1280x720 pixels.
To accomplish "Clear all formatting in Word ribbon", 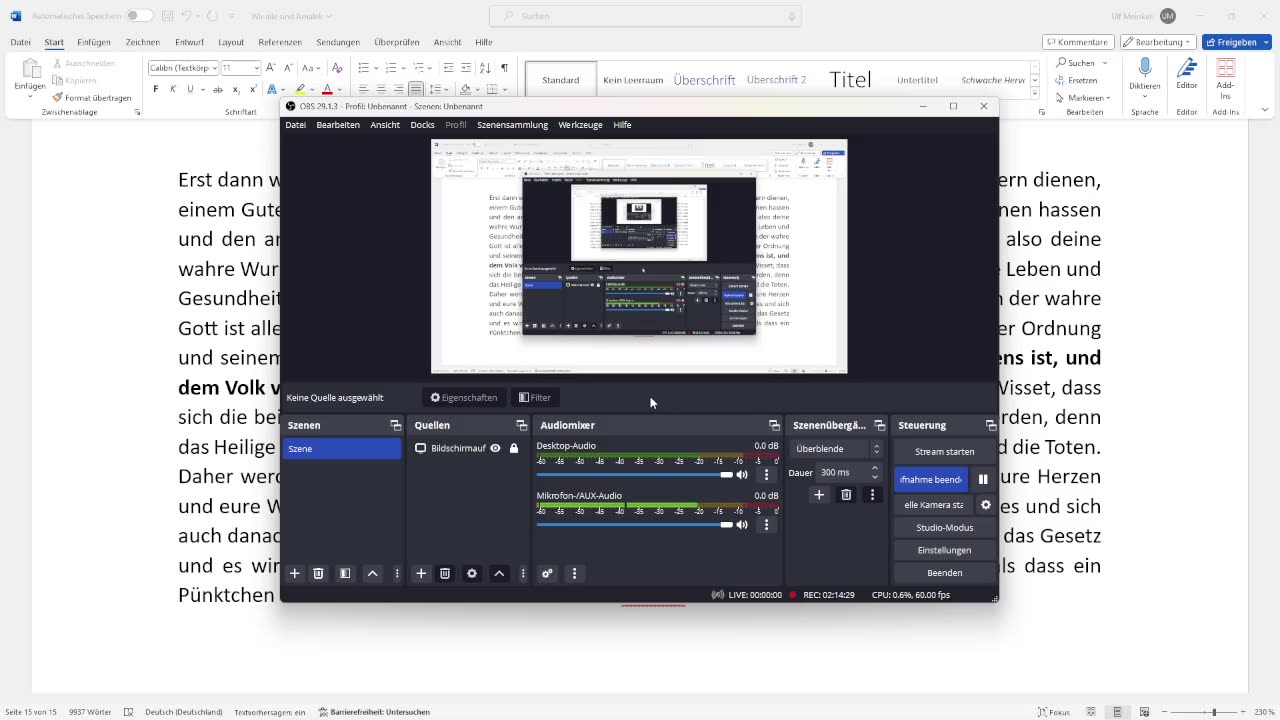I will 337,68.
